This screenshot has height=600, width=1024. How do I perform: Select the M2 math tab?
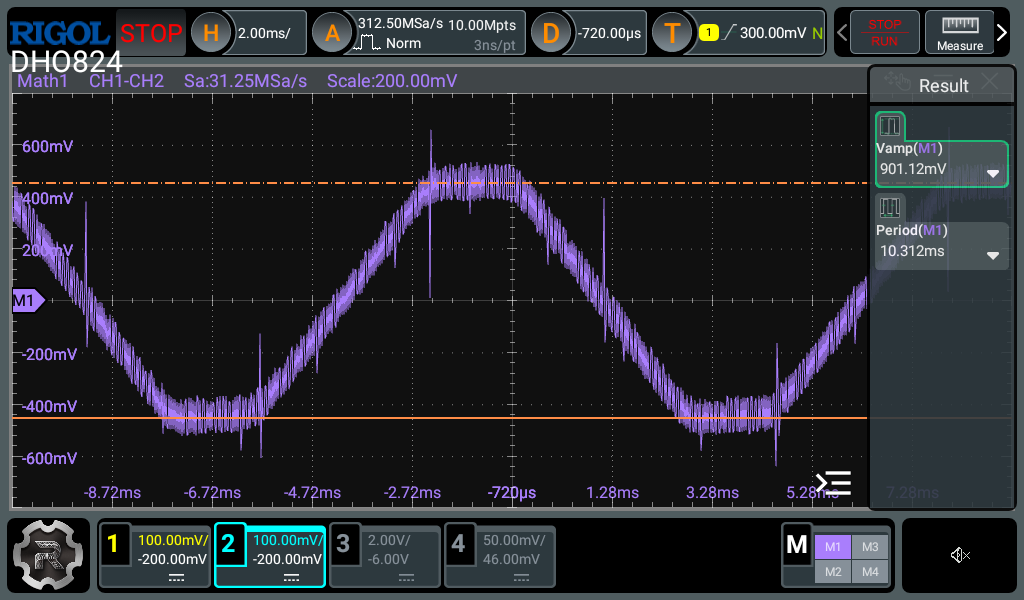(x=832, y=570)
